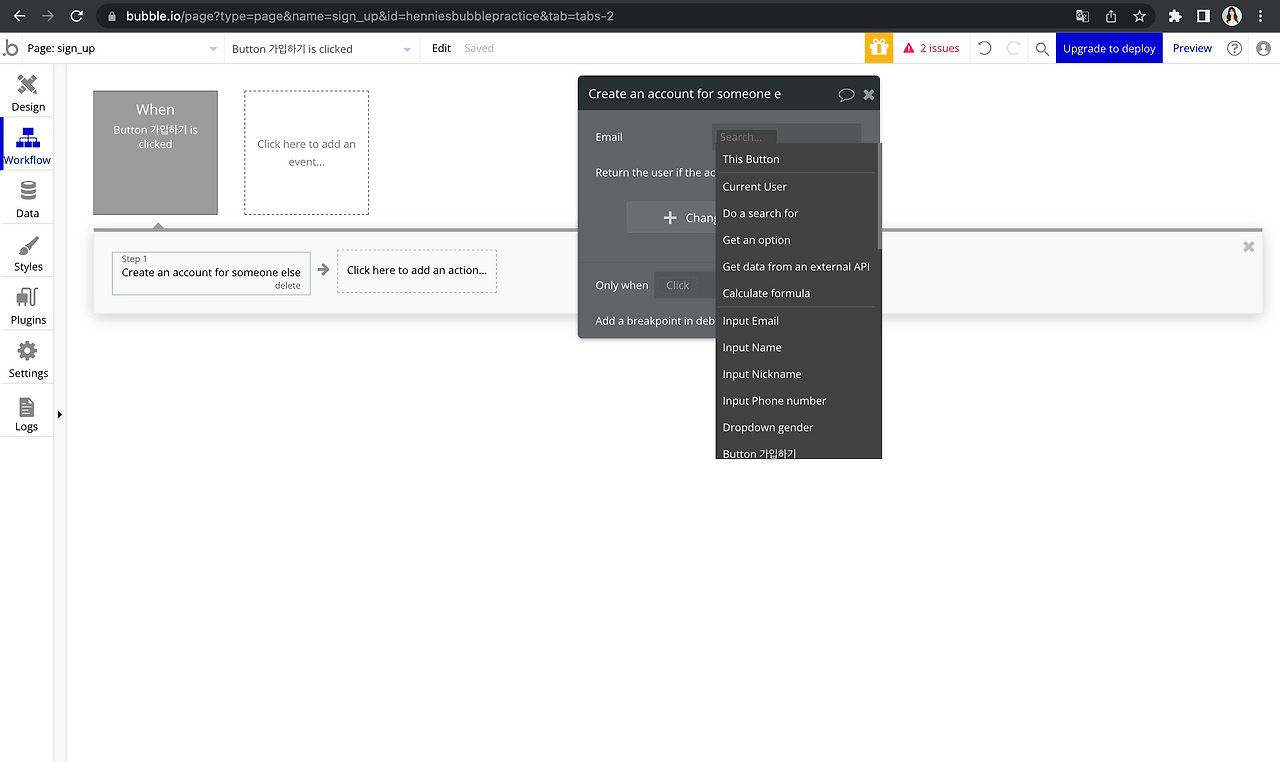
Task: Open the help question mark icon
Action: tap(1235, 48)
